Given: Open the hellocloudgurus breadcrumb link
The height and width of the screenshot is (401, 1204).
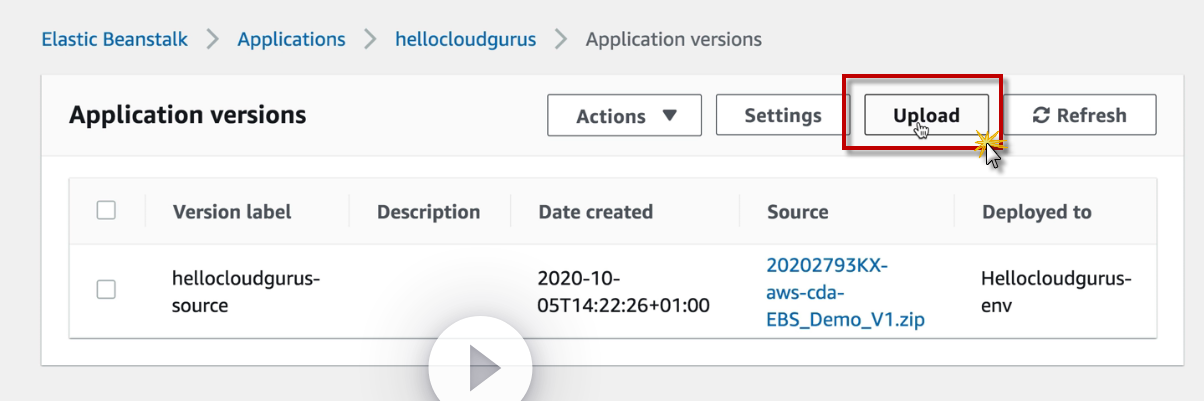Looking at the screenshot, I should pyautogui.click(x=465, y=40).
